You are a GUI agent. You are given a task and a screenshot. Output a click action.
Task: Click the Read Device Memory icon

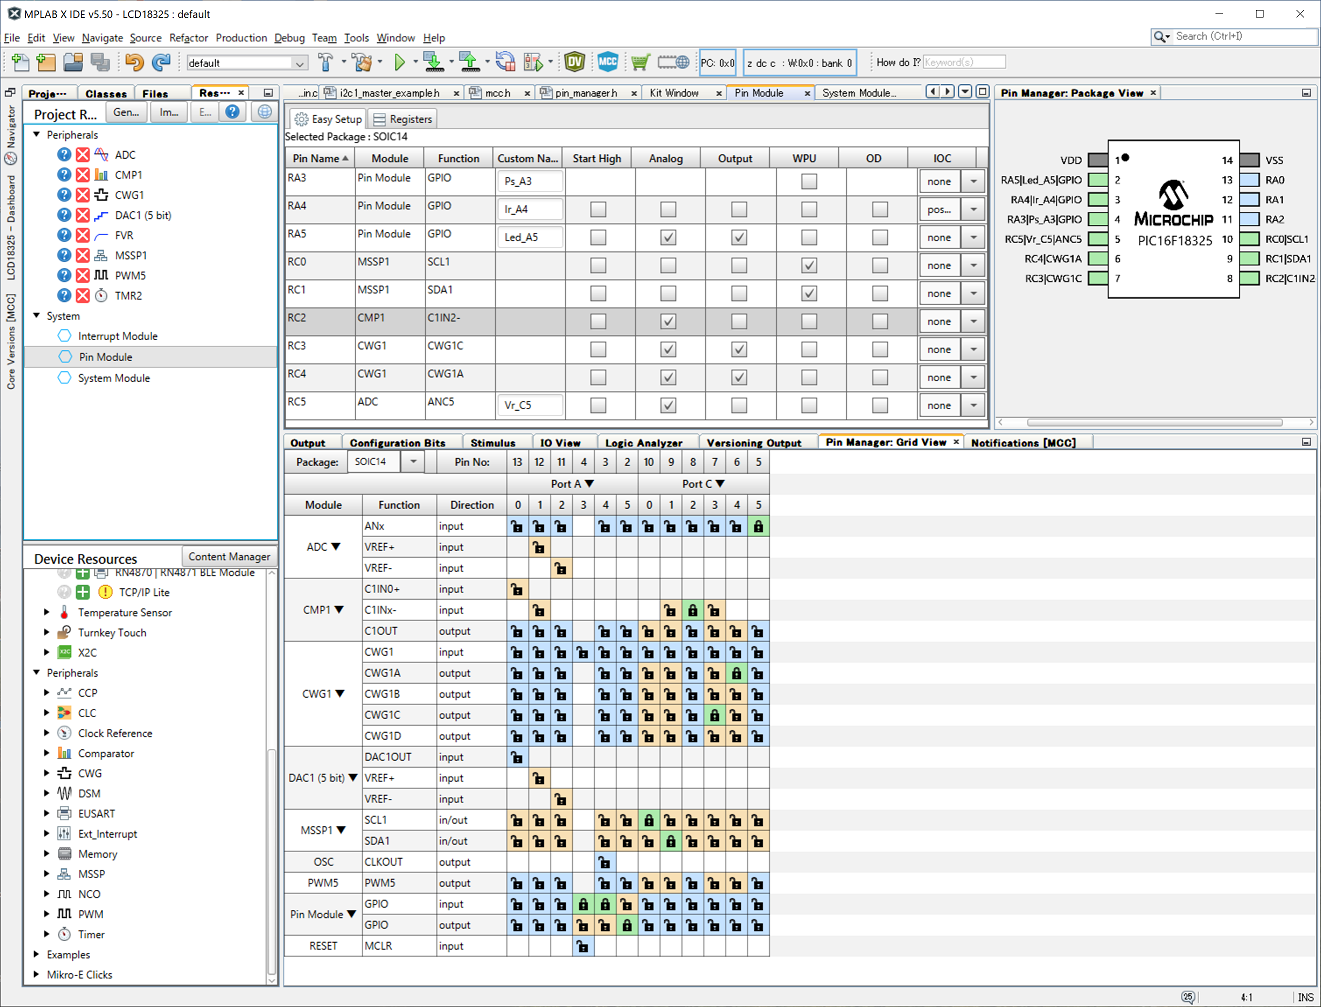point(469,62)
